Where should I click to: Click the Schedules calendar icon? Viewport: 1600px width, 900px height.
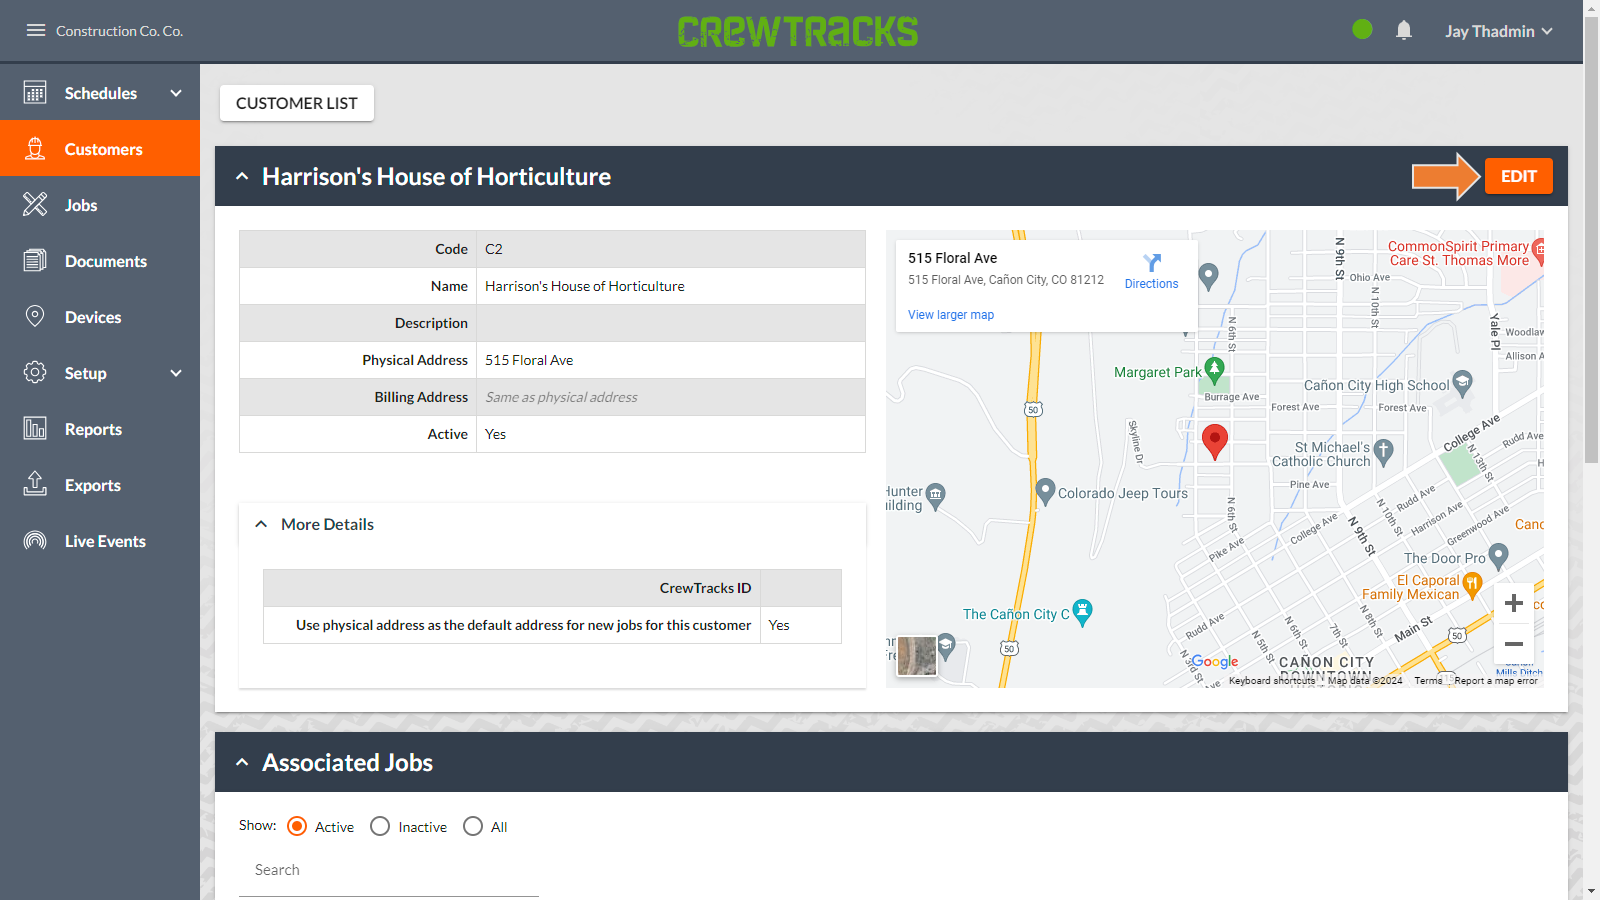tap(35, 93)
